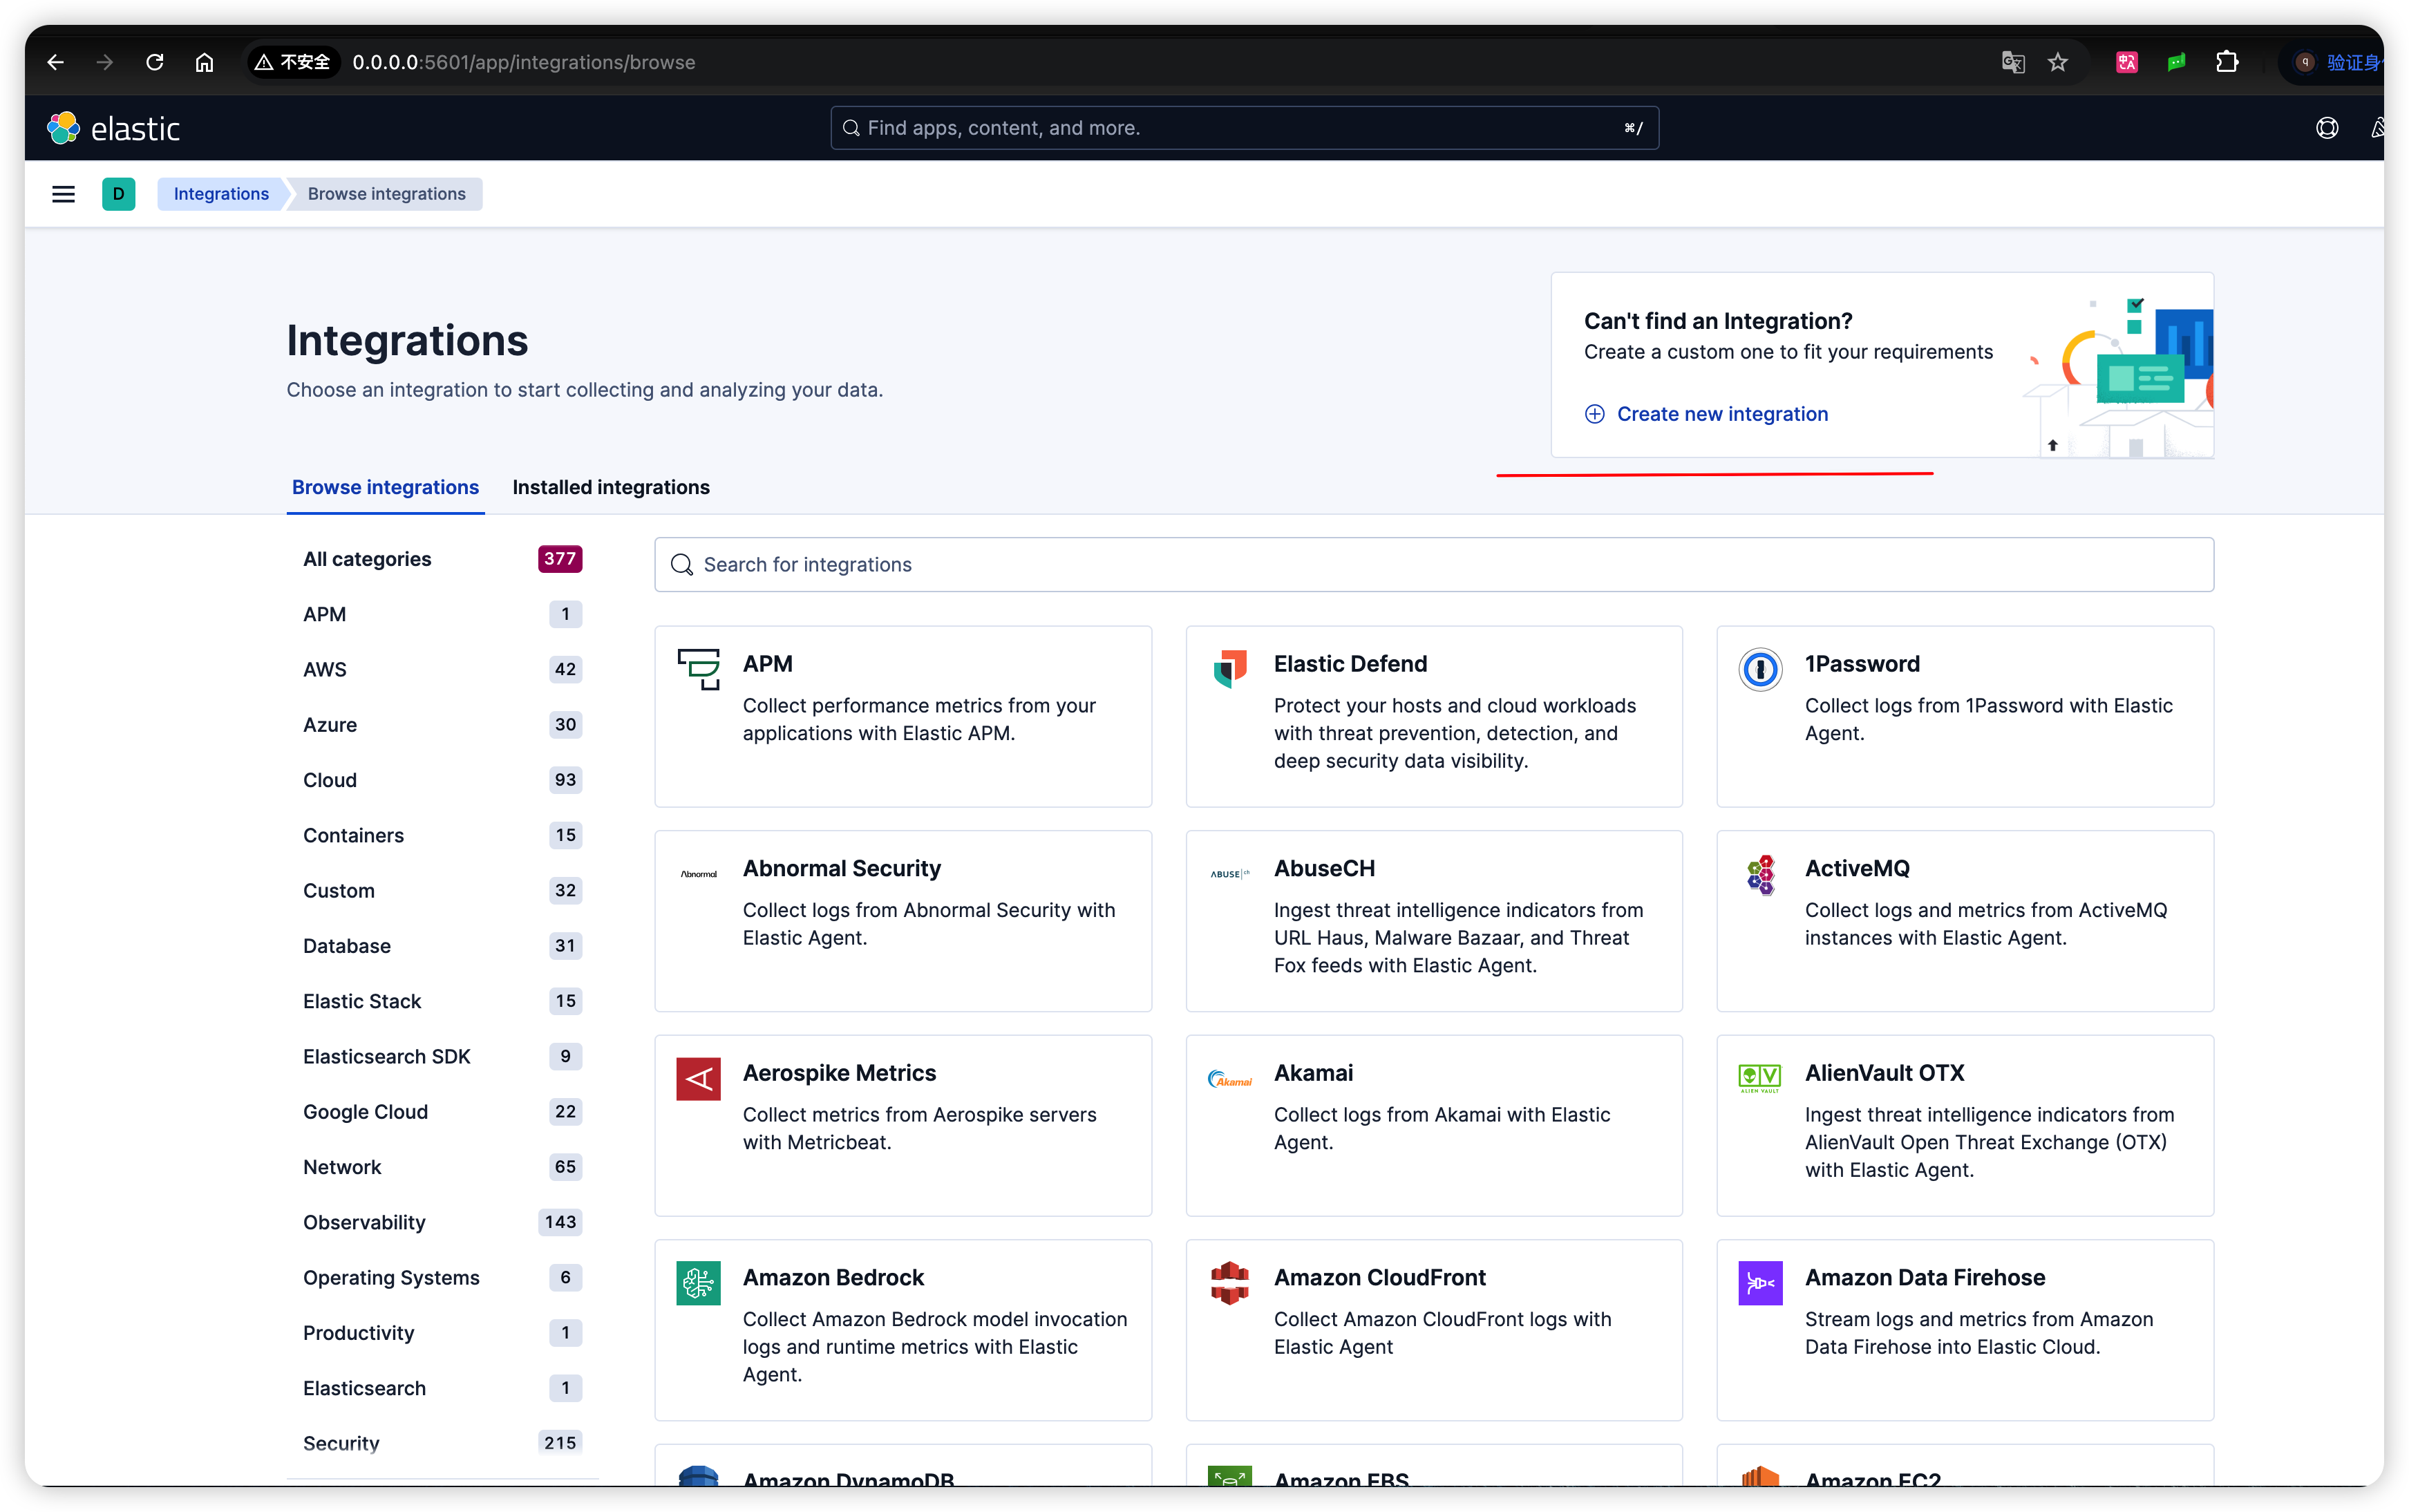This screenshot has height=1512, width=2409.
Task: Click the Amazon Bedrock icon
Action: click(698, 1283)
